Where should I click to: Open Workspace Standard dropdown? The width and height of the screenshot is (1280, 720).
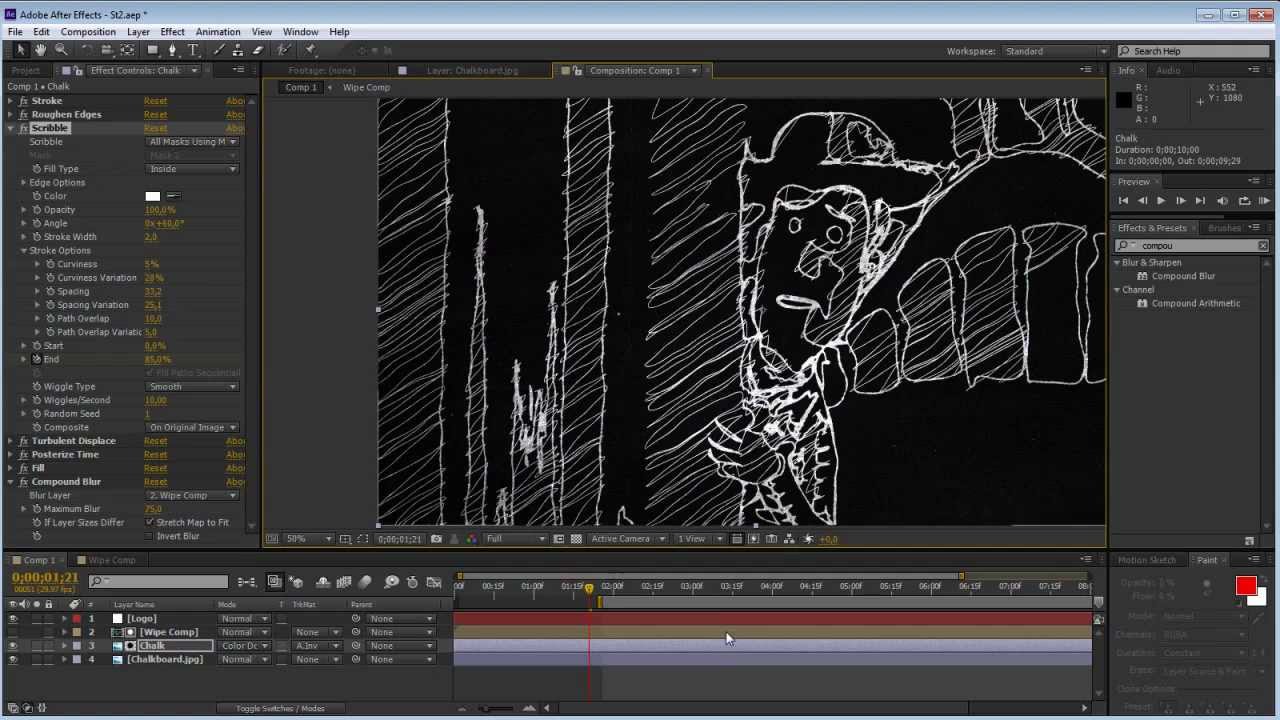point(1055,51)
